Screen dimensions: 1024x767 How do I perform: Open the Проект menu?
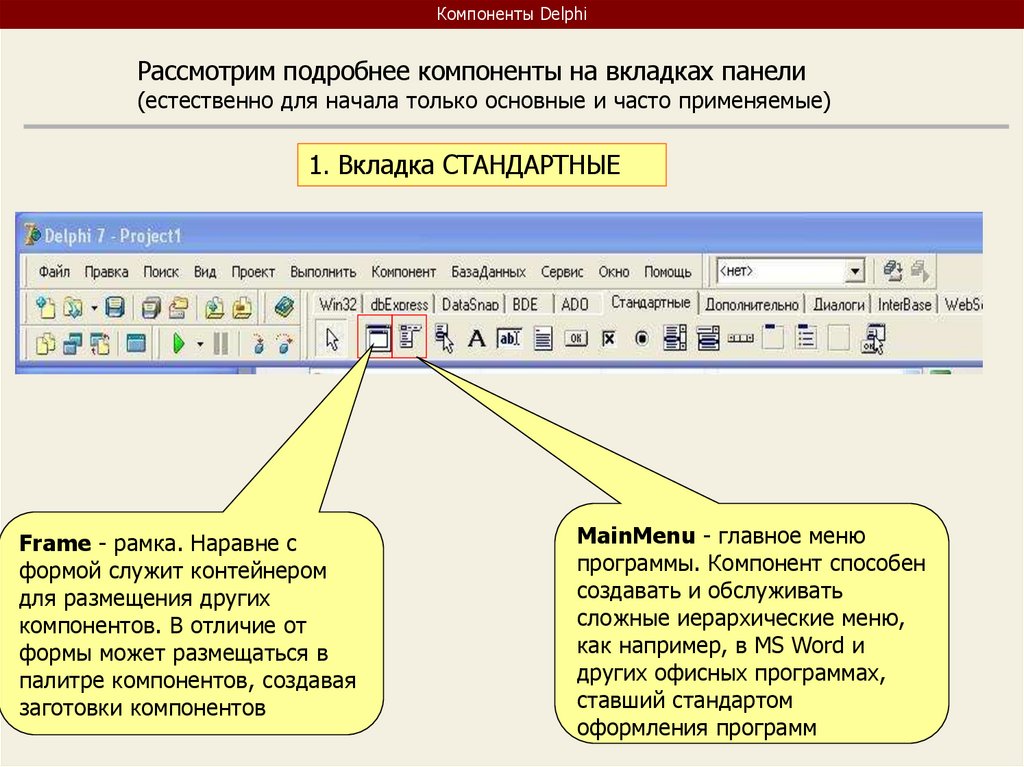253,271
